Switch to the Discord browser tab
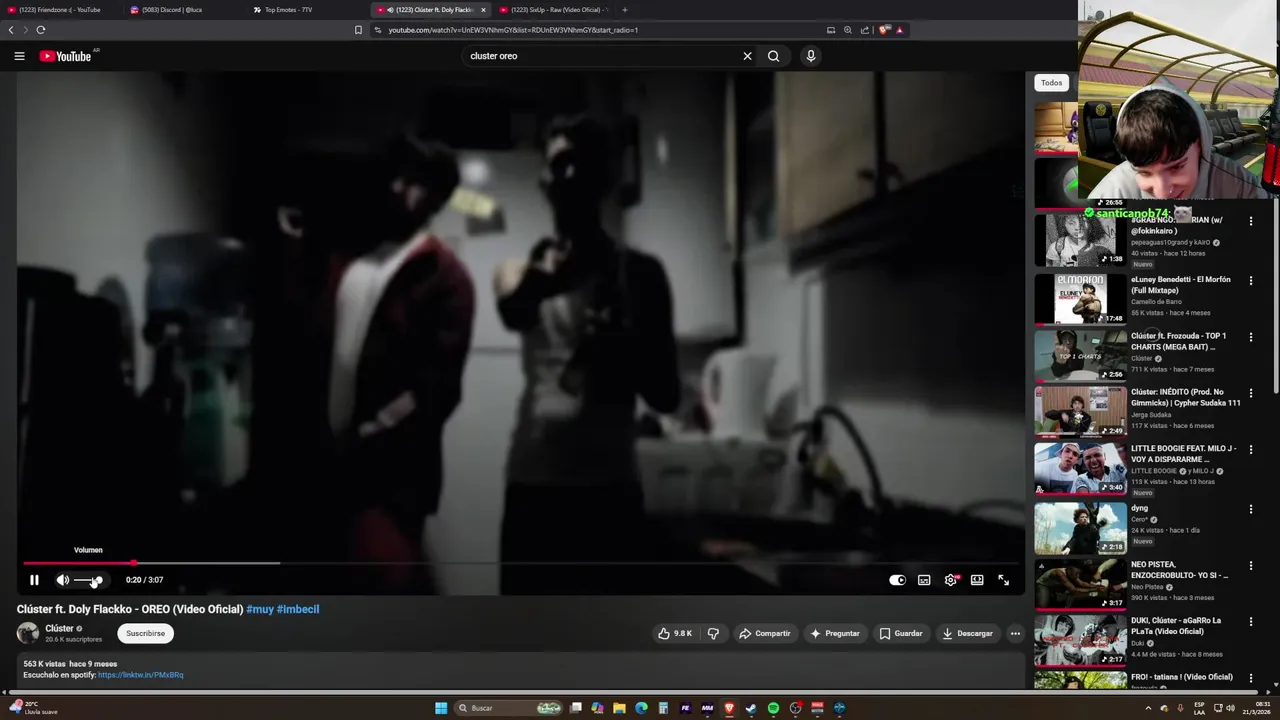1280x720 pixels. click(x=182, y=10)
